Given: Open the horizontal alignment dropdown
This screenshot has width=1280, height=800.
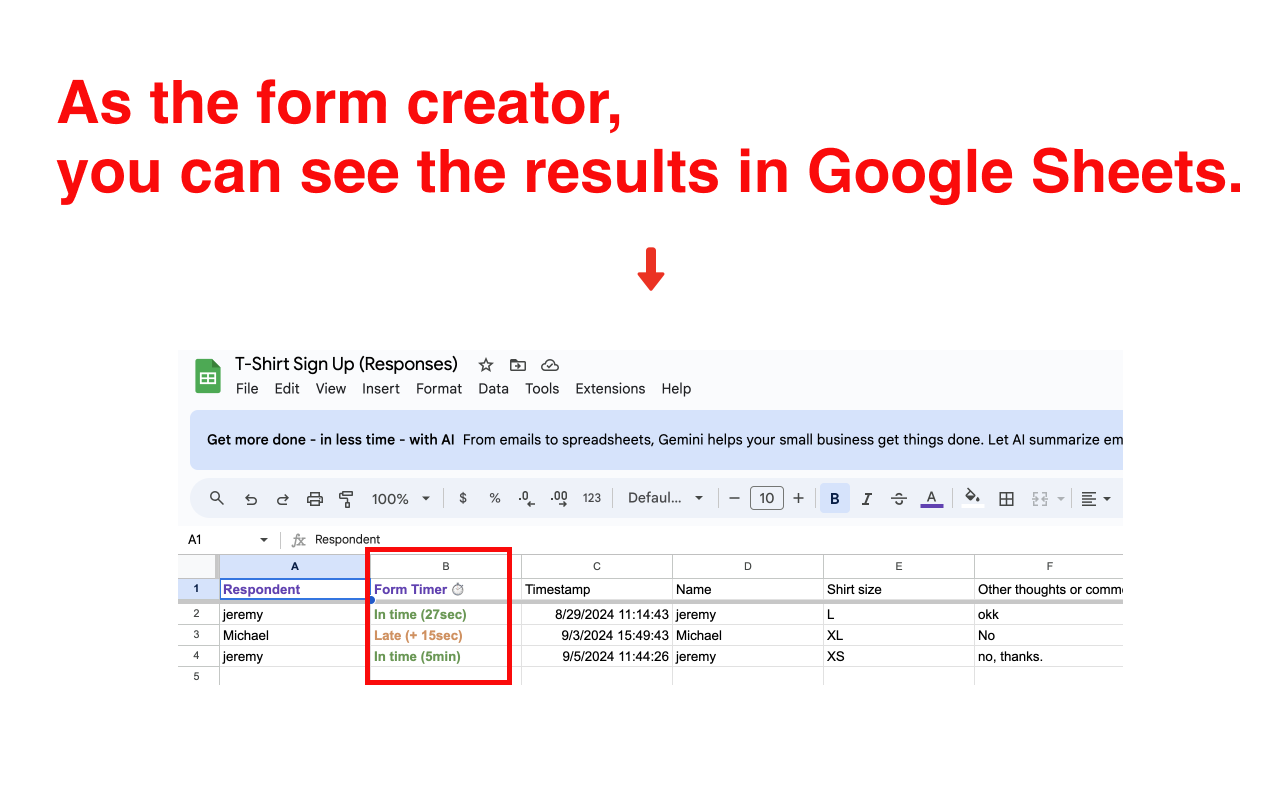Looking at the screenshot, I should 1096,497.
